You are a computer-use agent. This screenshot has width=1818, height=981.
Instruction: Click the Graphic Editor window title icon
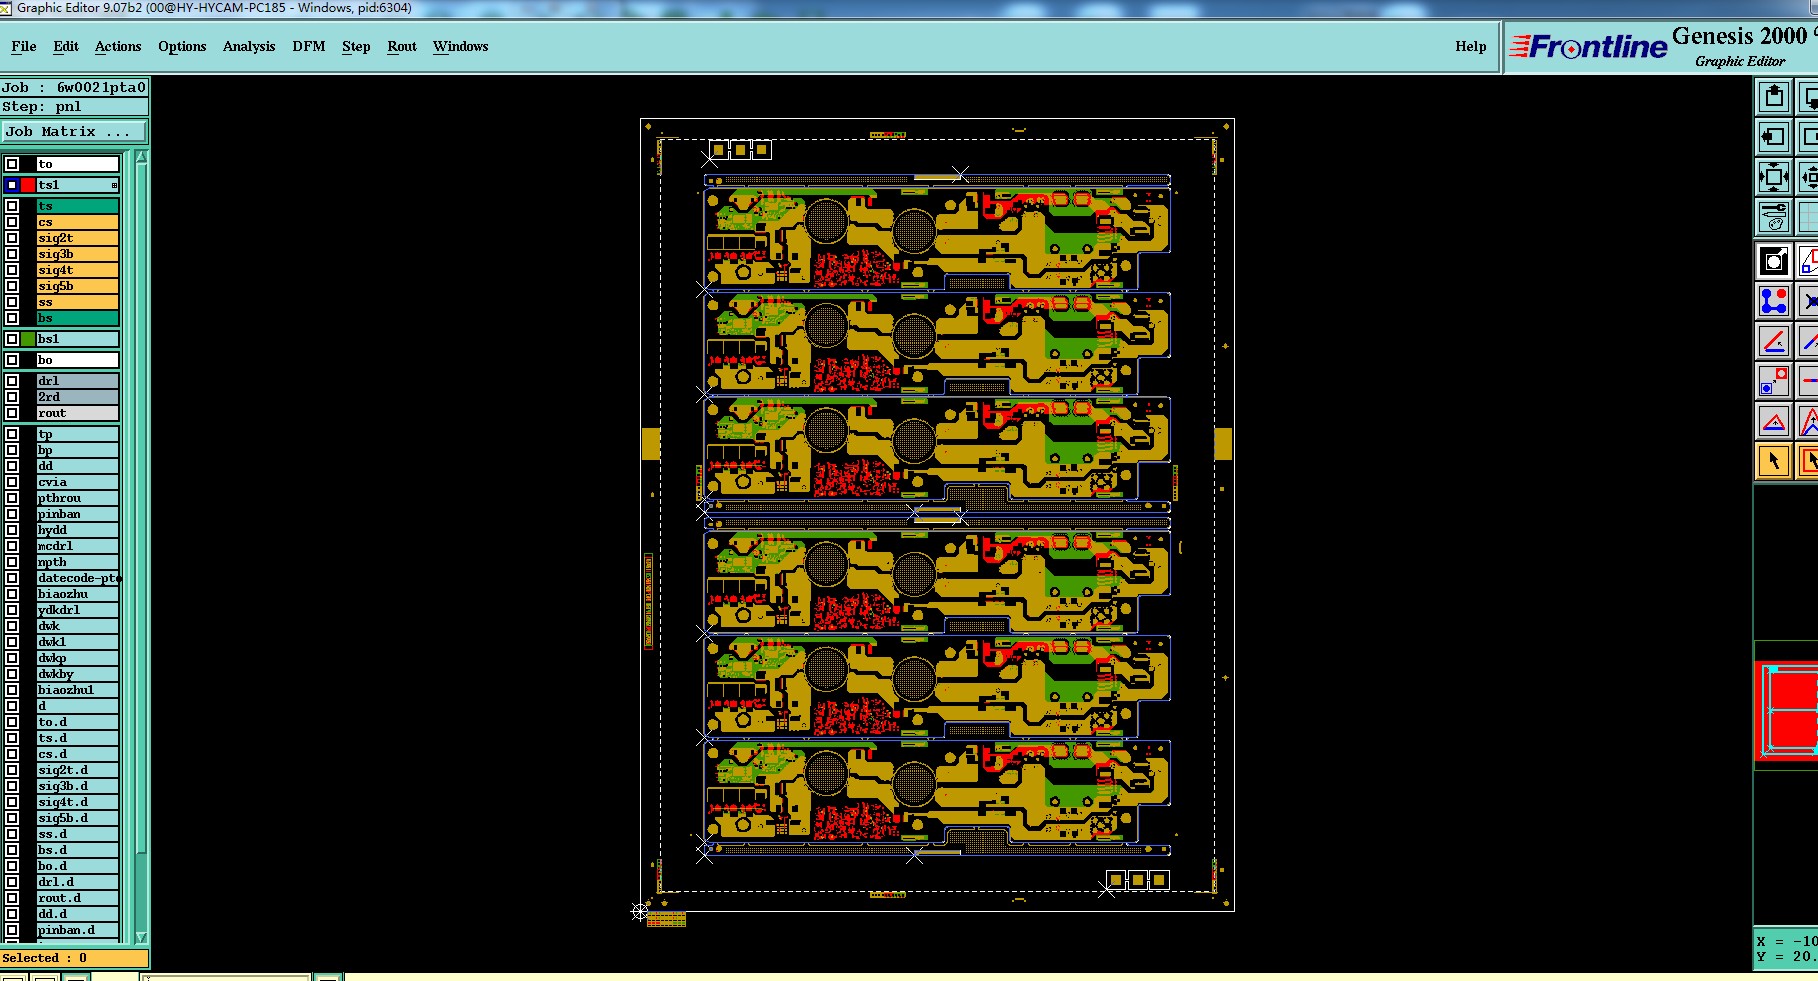(6, 8)
